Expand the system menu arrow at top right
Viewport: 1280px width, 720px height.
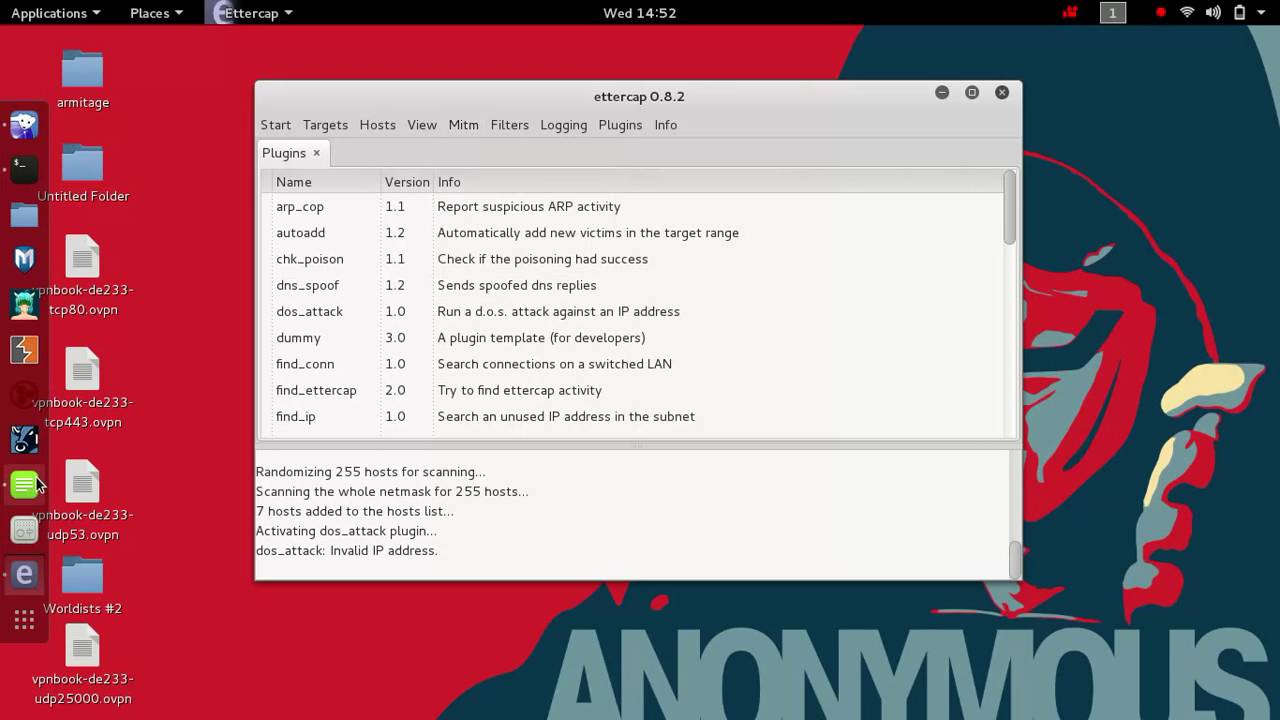tap(1263, 13)
